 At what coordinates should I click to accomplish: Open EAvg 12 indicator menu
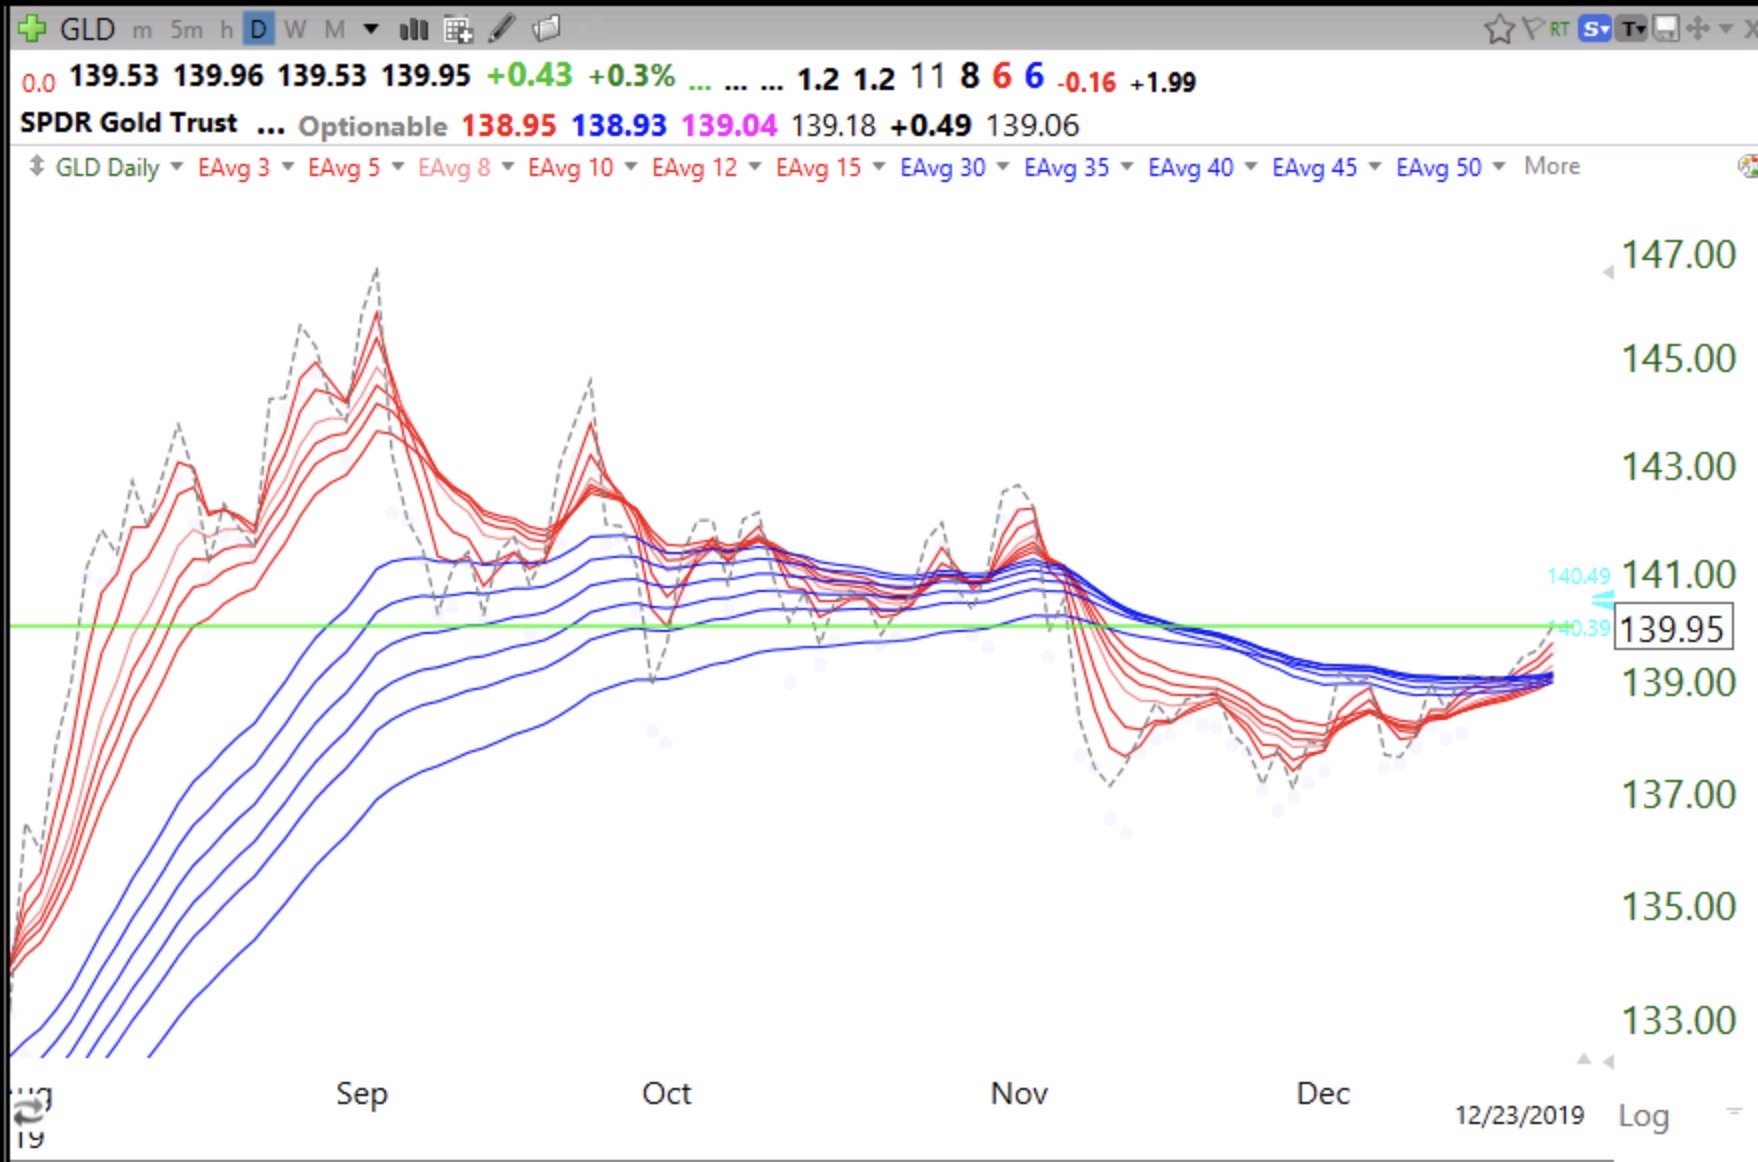[755, 166]
